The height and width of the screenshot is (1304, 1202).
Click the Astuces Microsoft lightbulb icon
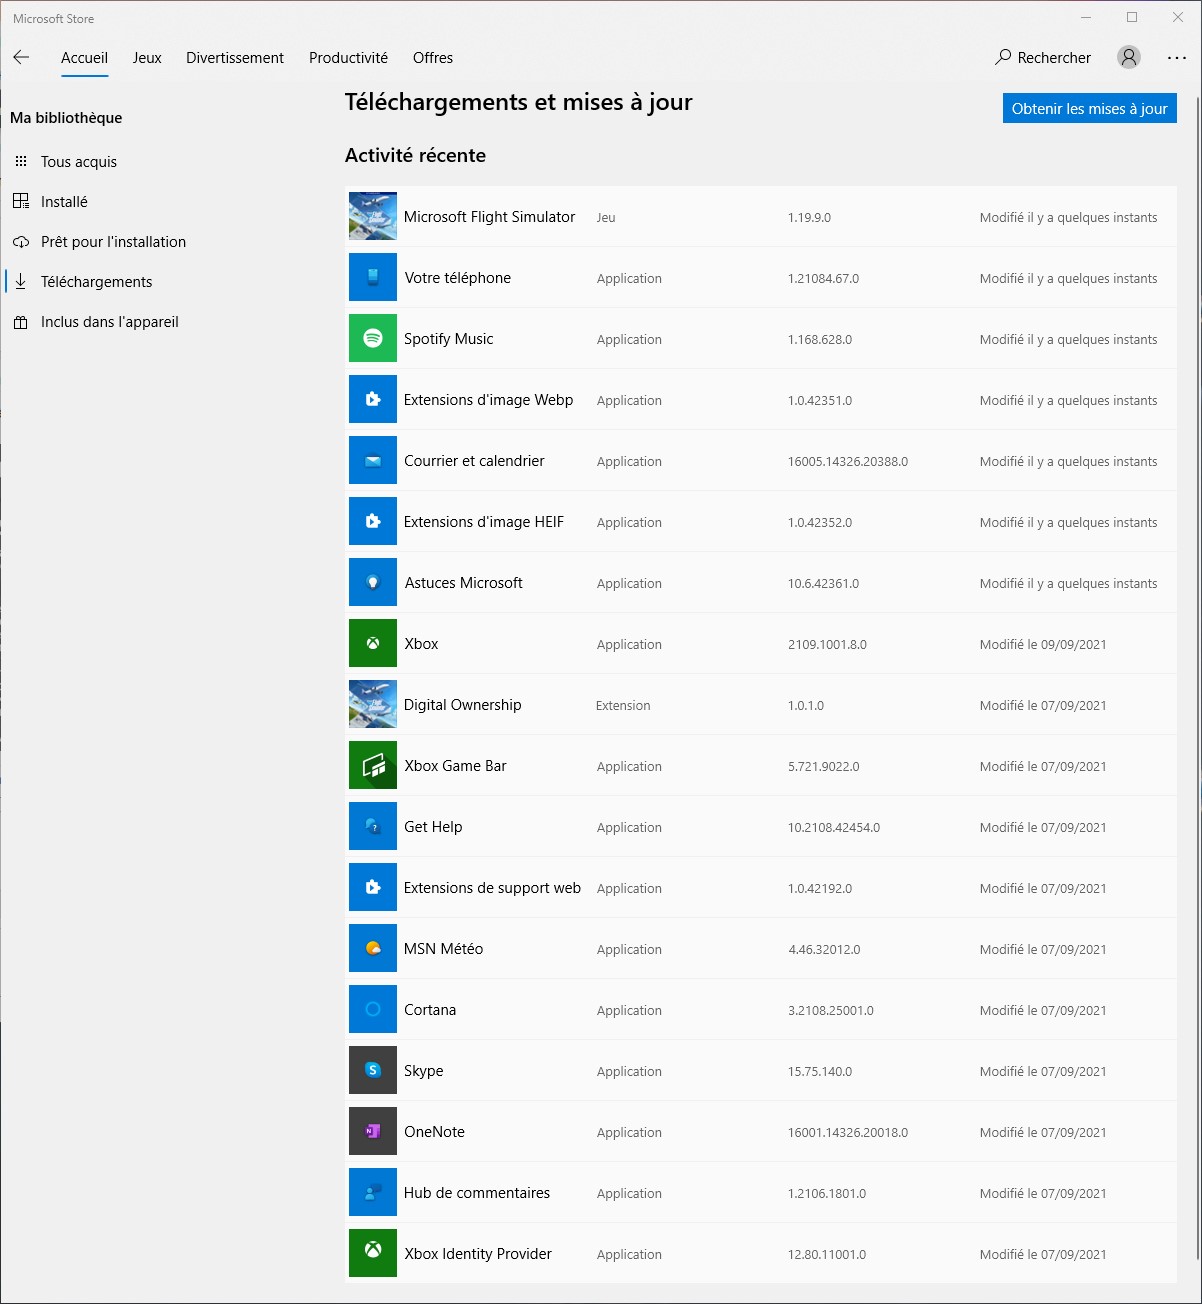click(373, 582)
